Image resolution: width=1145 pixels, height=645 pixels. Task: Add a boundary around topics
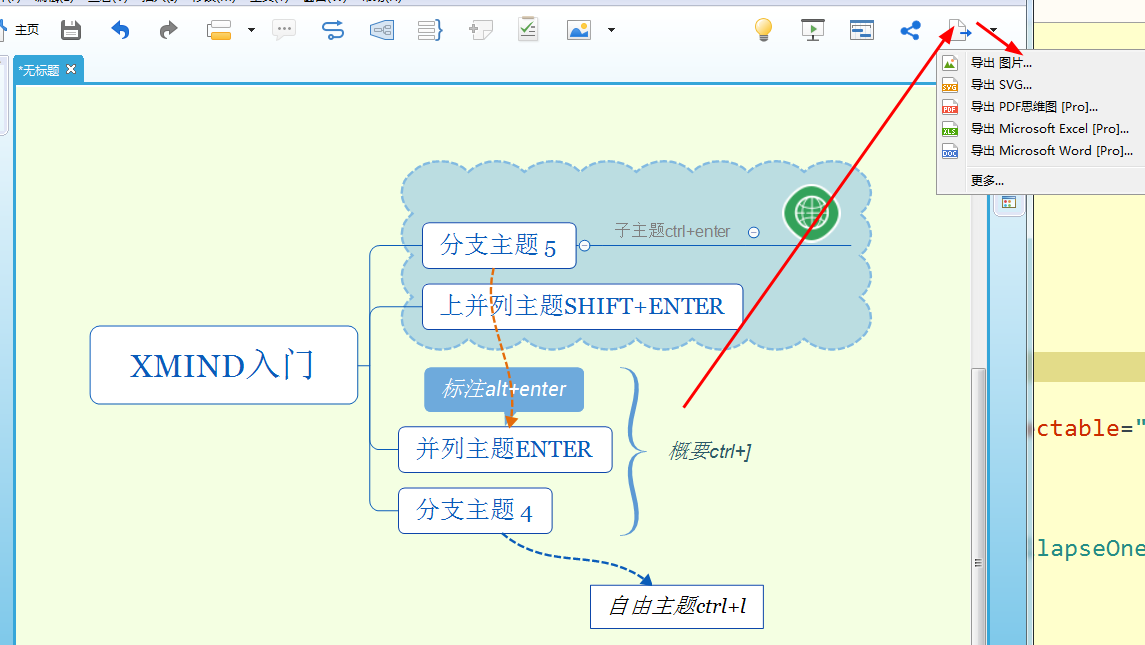click(381, 30)
